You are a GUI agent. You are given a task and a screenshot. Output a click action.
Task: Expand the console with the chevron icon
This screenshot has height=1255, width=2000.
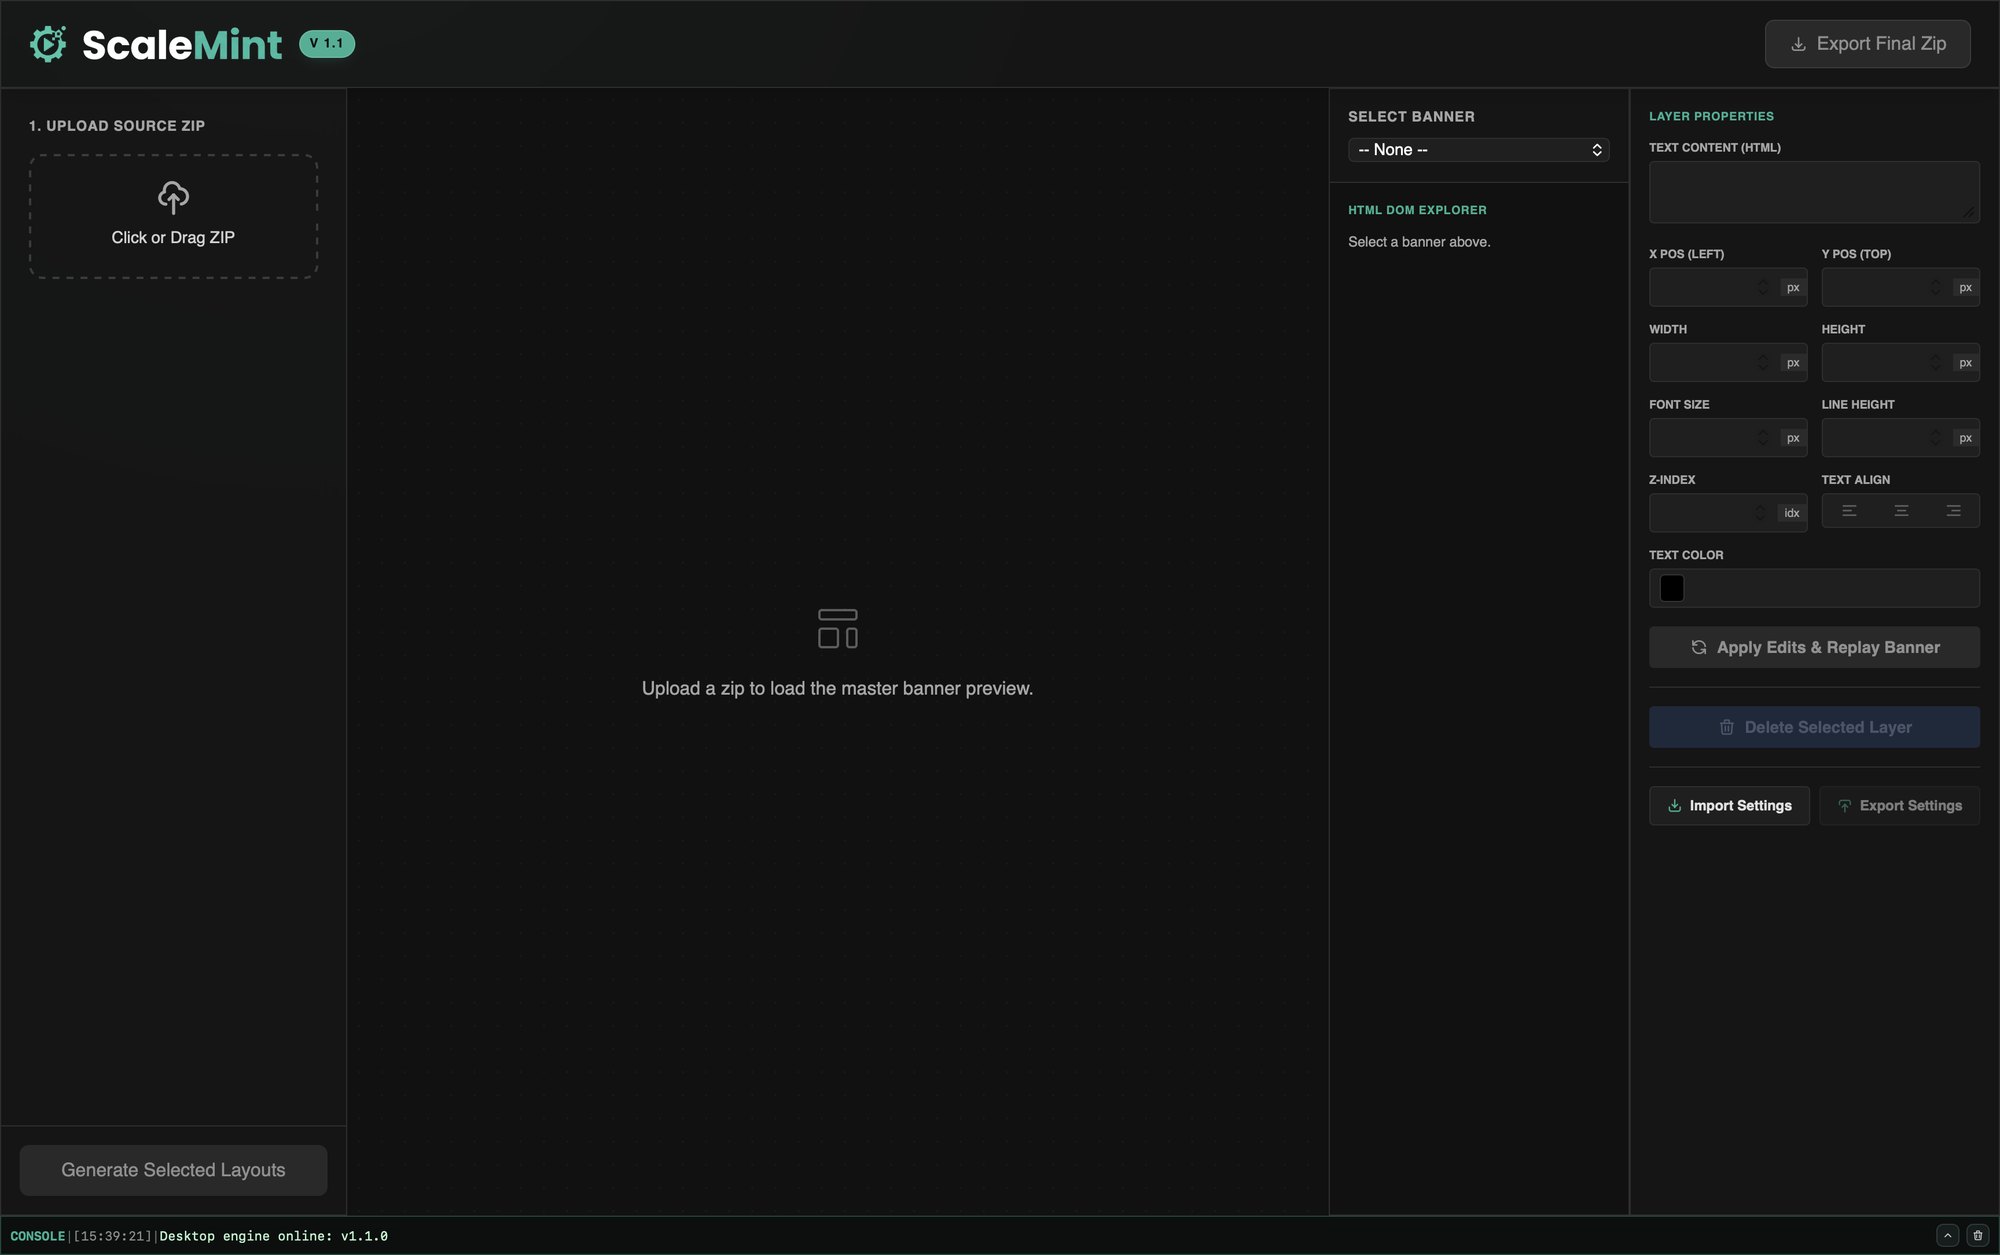tap(1947, 1236)
